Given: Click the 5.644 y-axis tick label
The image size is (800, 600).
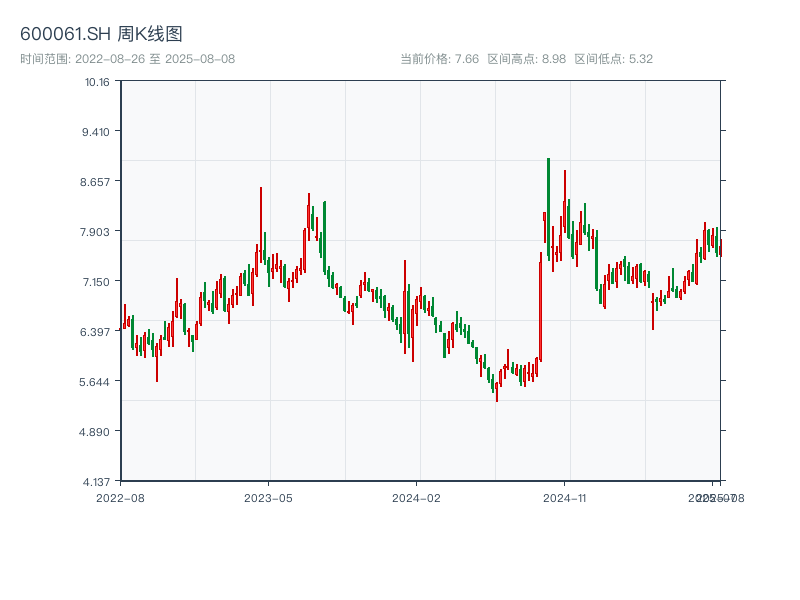Looking at the screenshot, I should (96, 382).
